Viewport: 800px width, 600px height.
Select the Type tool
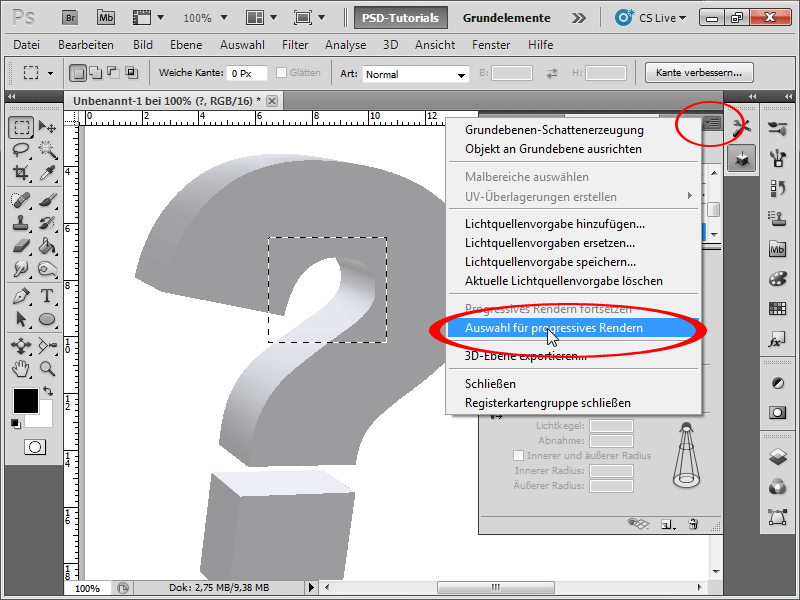coord(47,296)
